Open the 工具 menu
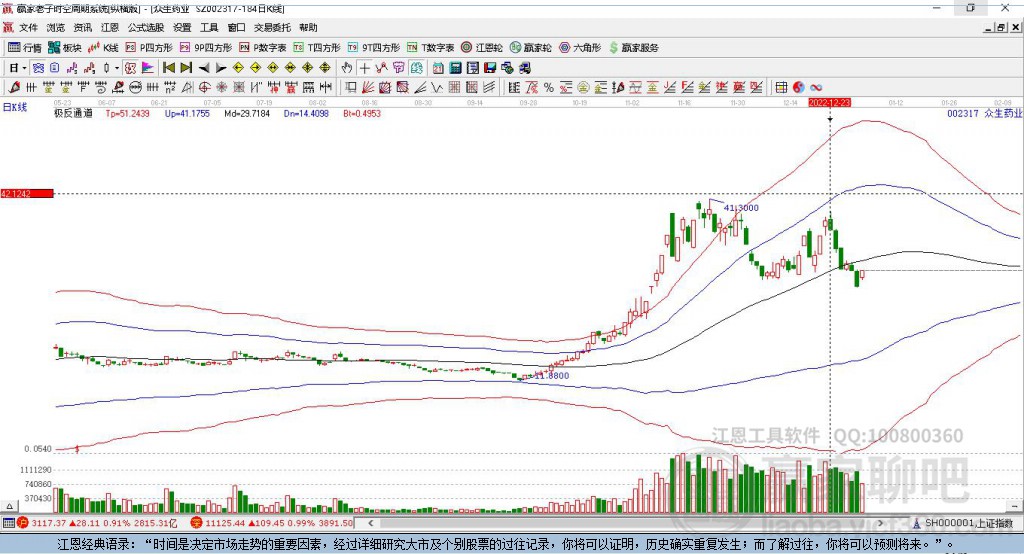 point(209,27)
